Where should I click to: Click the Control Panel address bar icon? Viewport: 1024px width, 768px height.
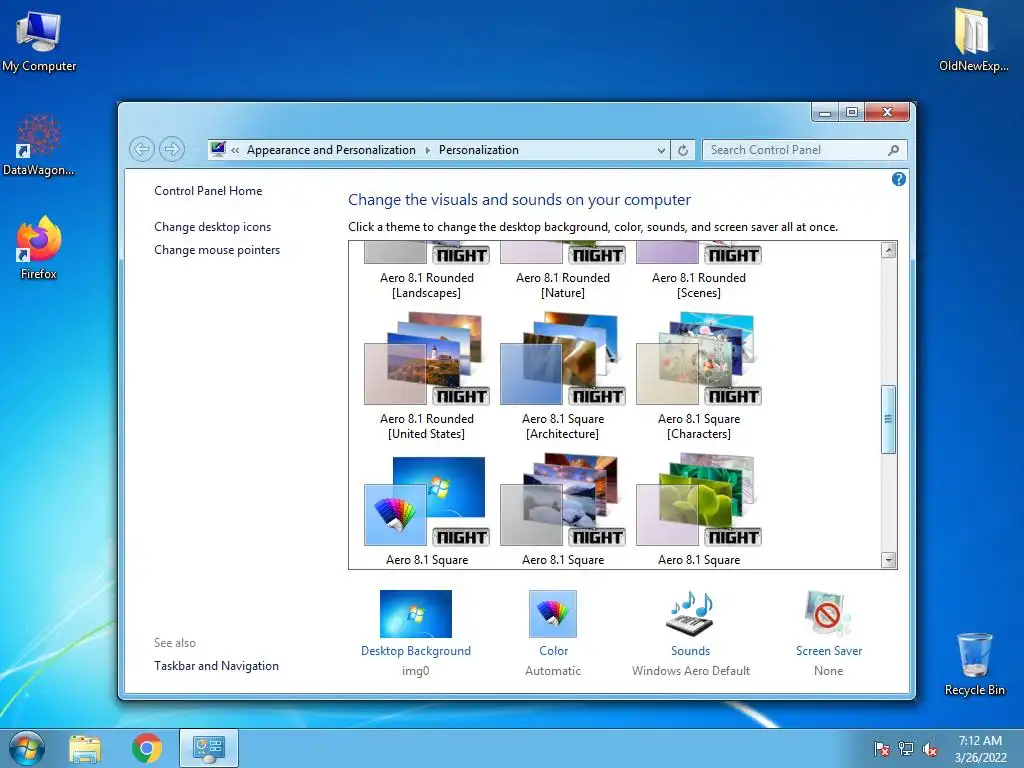218,150
